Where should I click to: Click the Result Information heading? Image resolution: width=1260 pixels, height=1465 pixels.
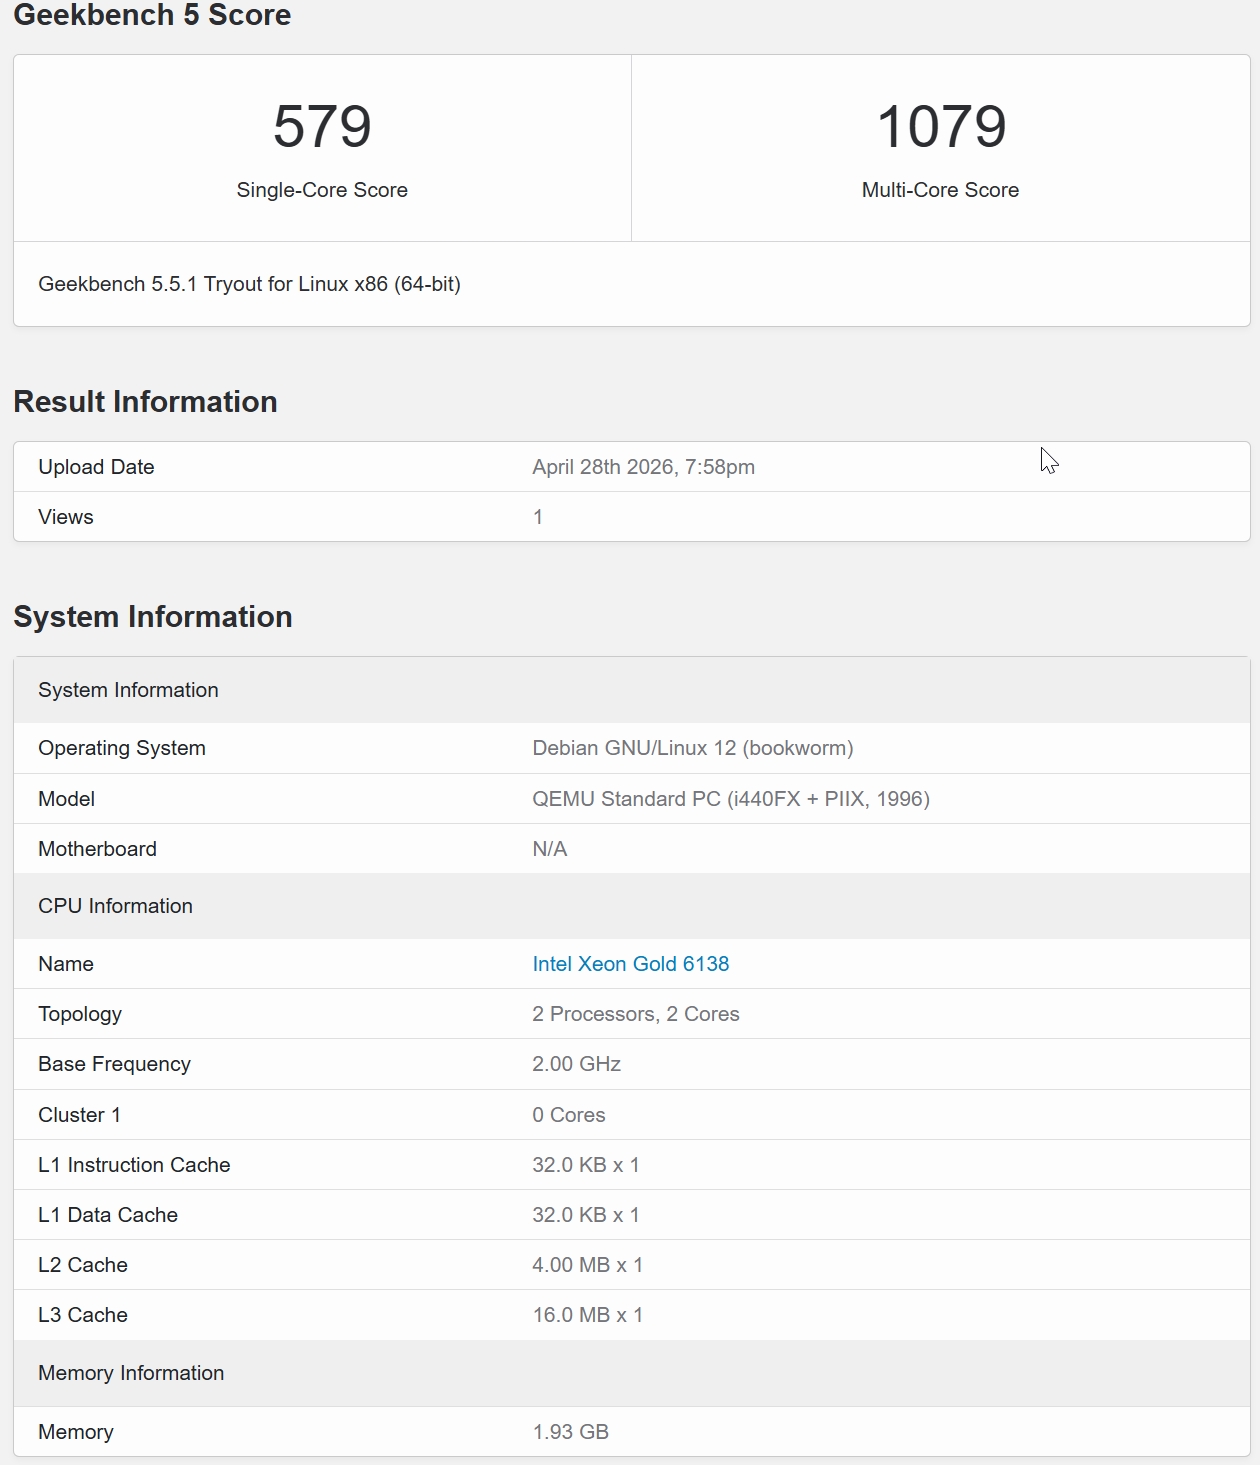145,402
